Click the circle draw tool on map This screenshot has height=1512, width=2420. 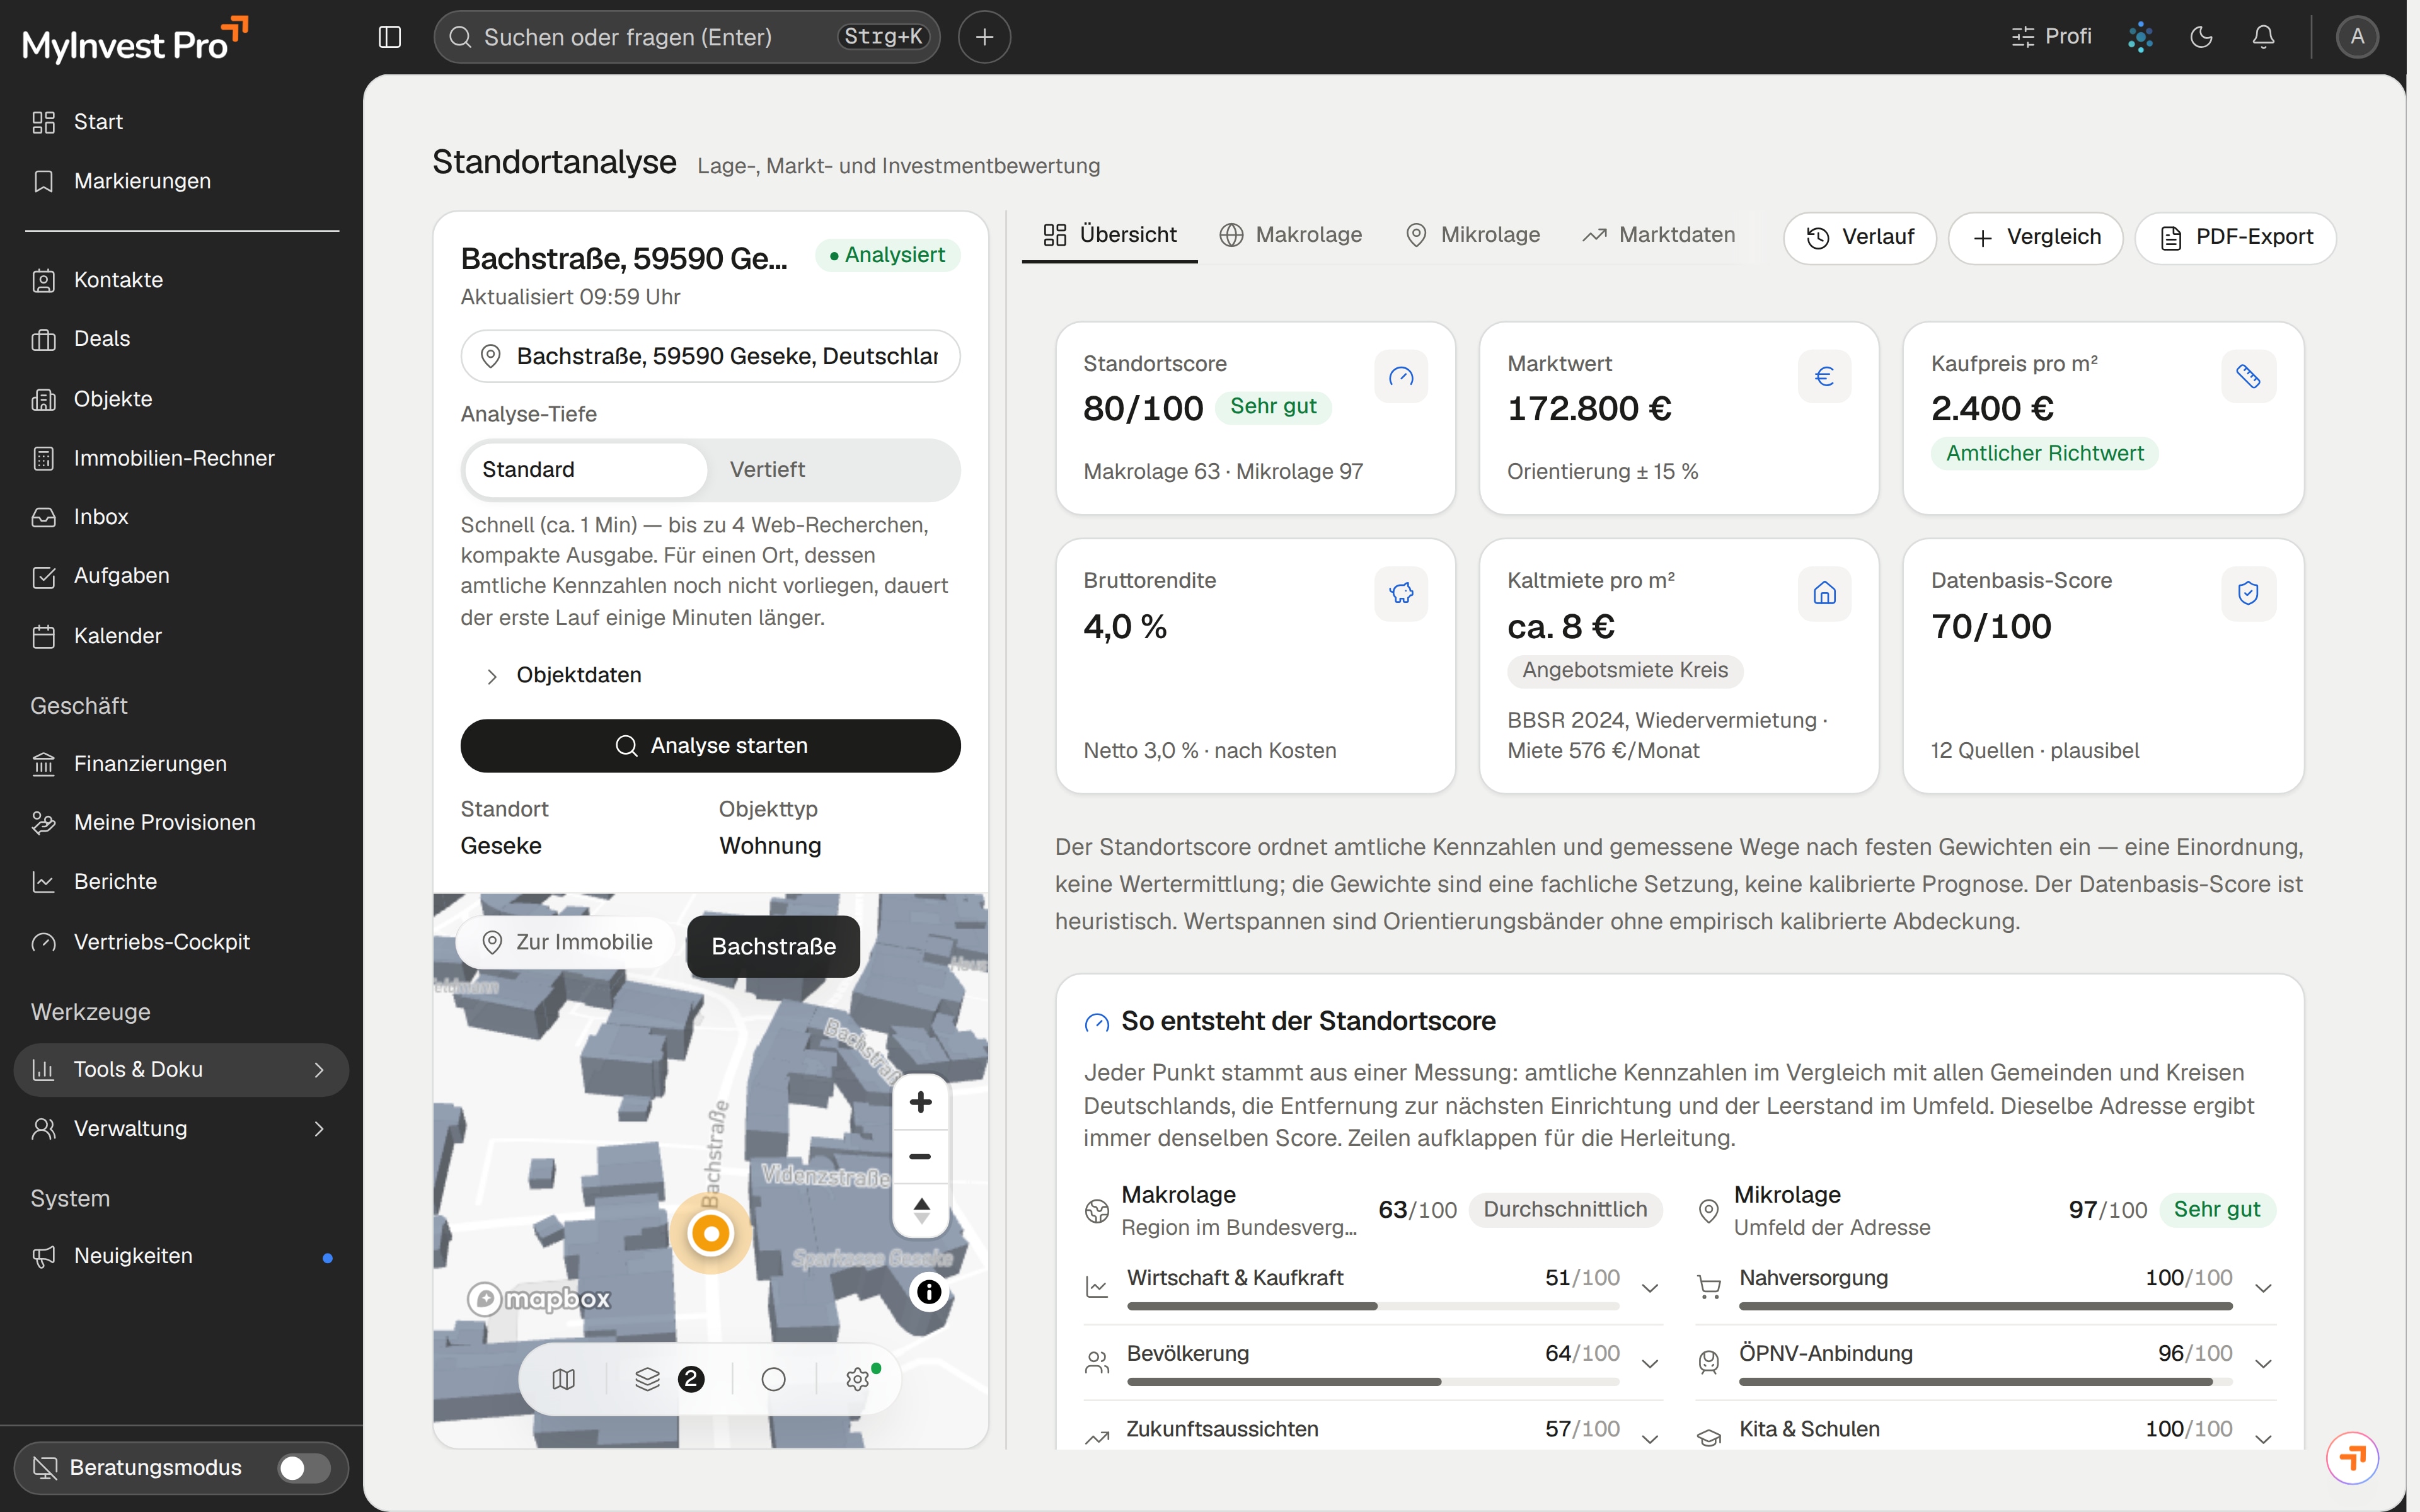773,1379
